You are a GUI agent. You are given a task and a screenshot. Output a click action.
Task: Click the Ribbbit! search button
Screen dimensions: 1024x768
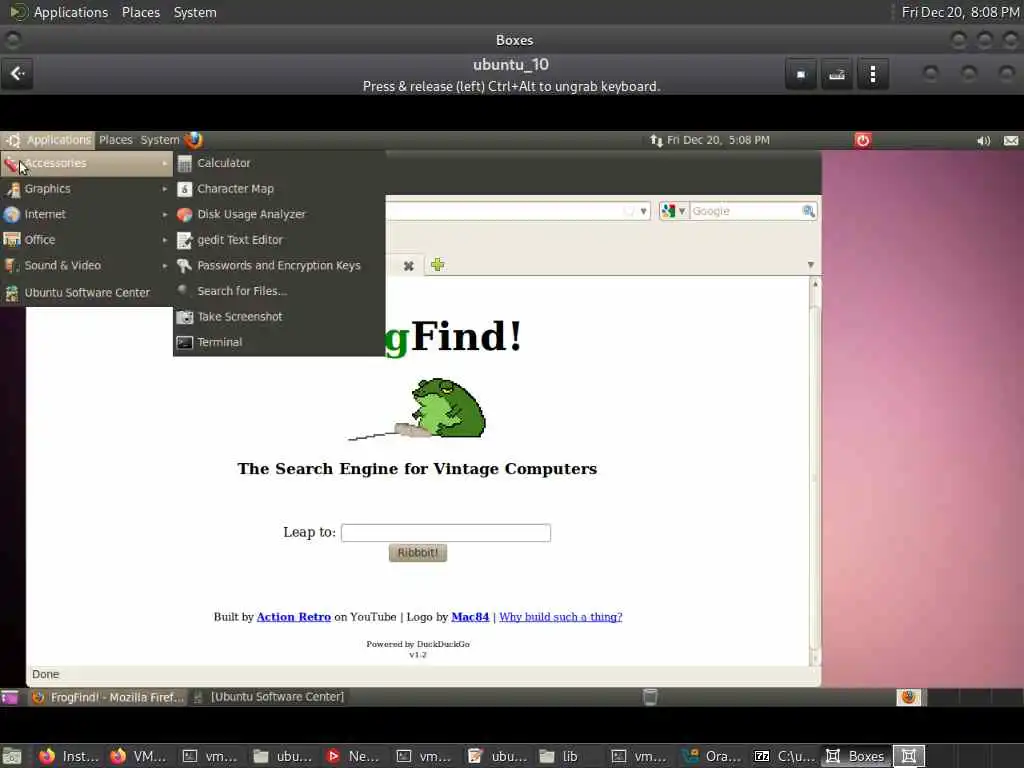pyautogui.click(x=418, y=552)
